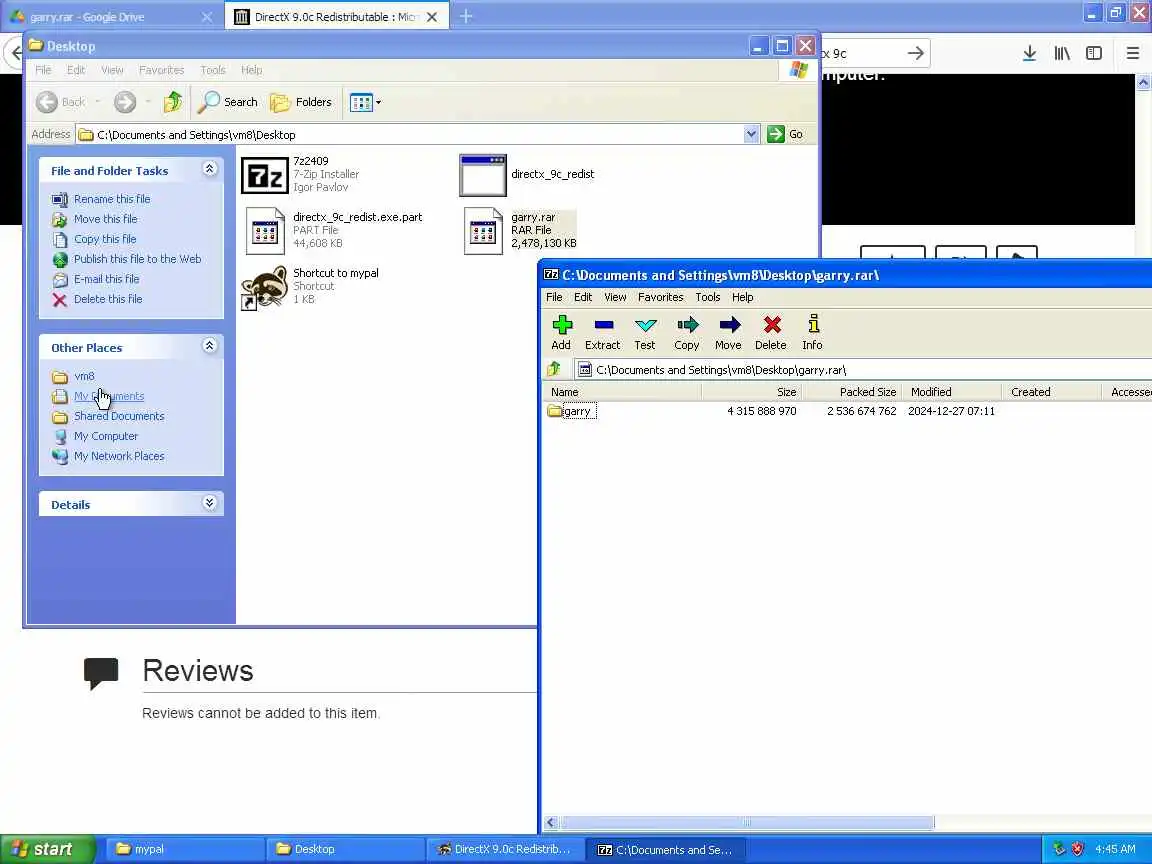The height and width of the screenshot is (864, 1152).
Task: Expand the Details panel
Action: pos(209,503)
